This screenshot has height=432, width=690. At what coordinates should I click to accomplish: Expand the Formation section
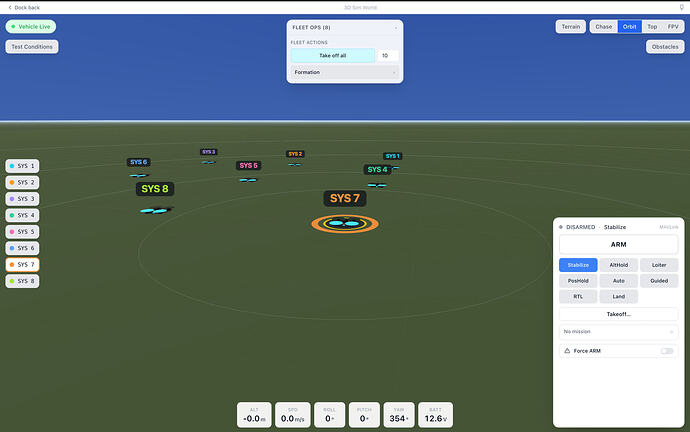tap(345, 72)
